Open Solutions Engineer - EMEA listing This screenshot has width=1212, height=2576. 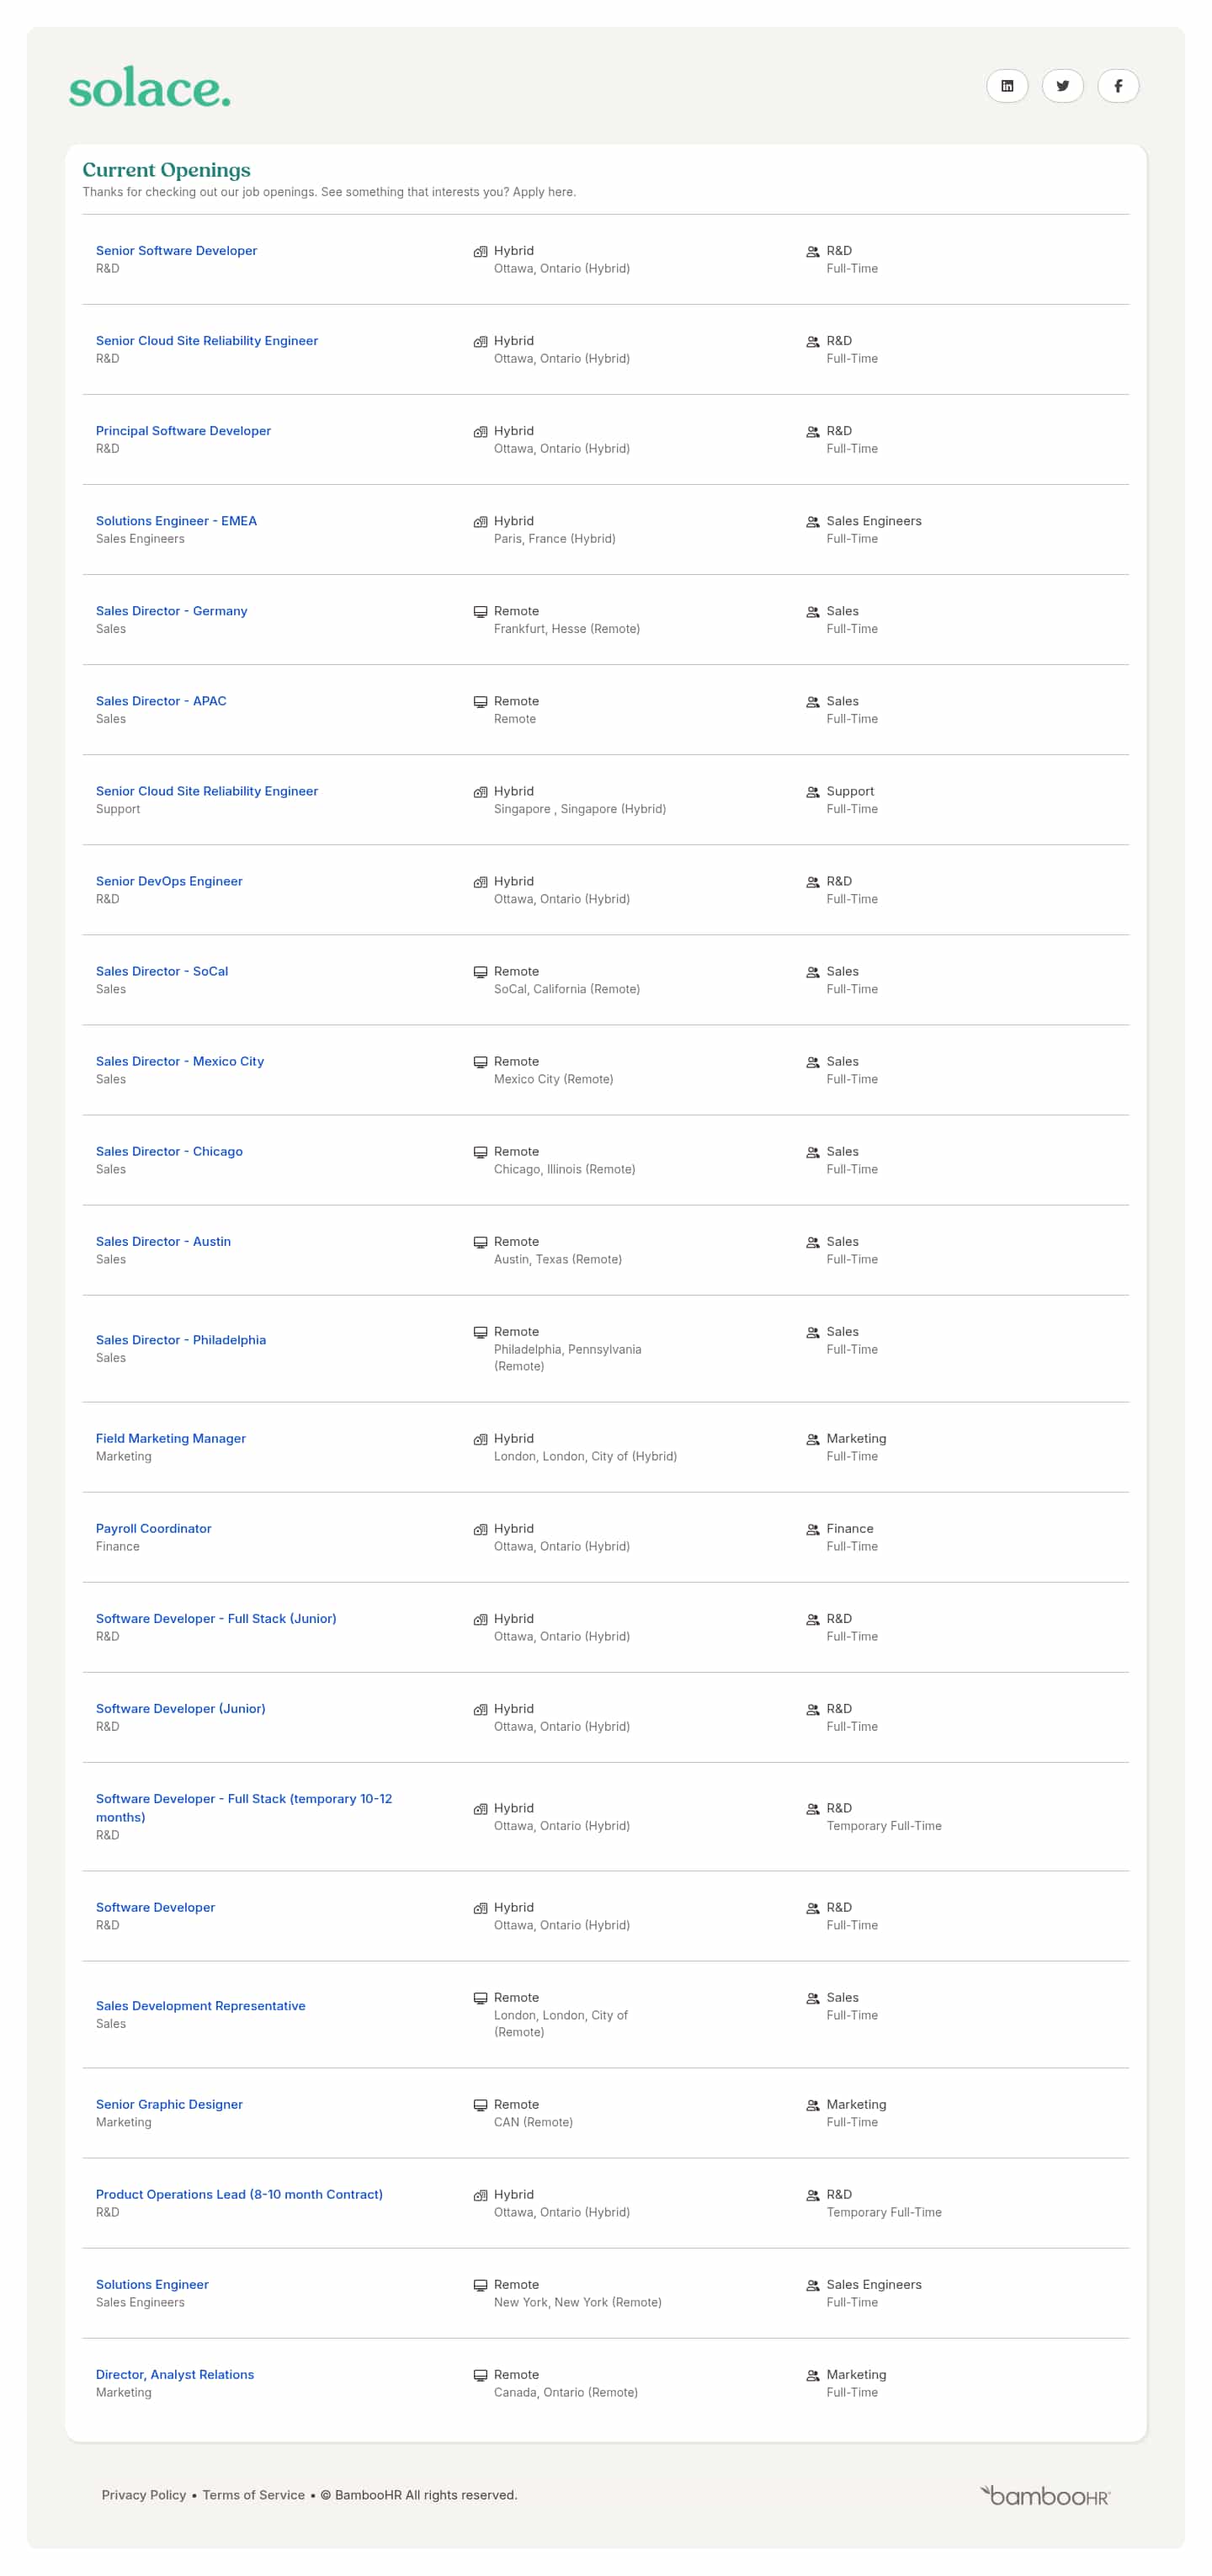(x=176, y=521)
